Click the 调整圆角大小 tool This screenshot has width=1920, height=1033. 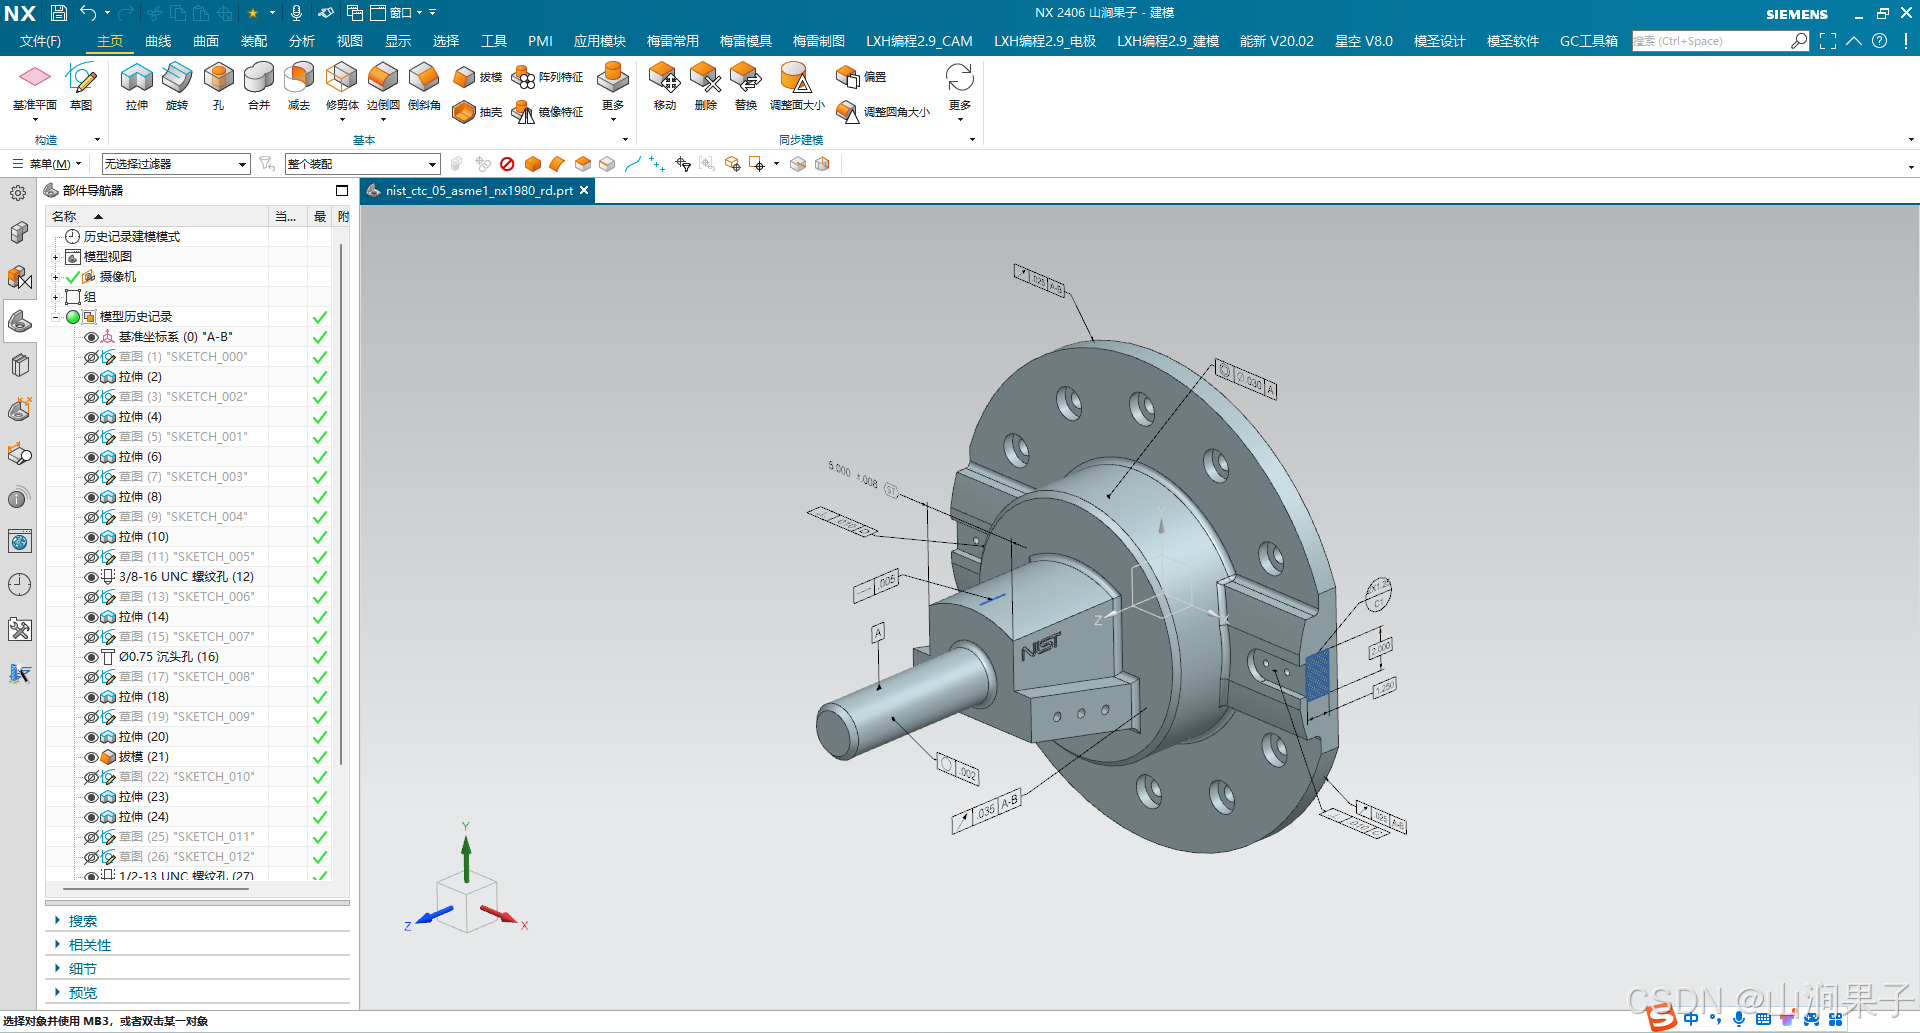pos(883,112)
